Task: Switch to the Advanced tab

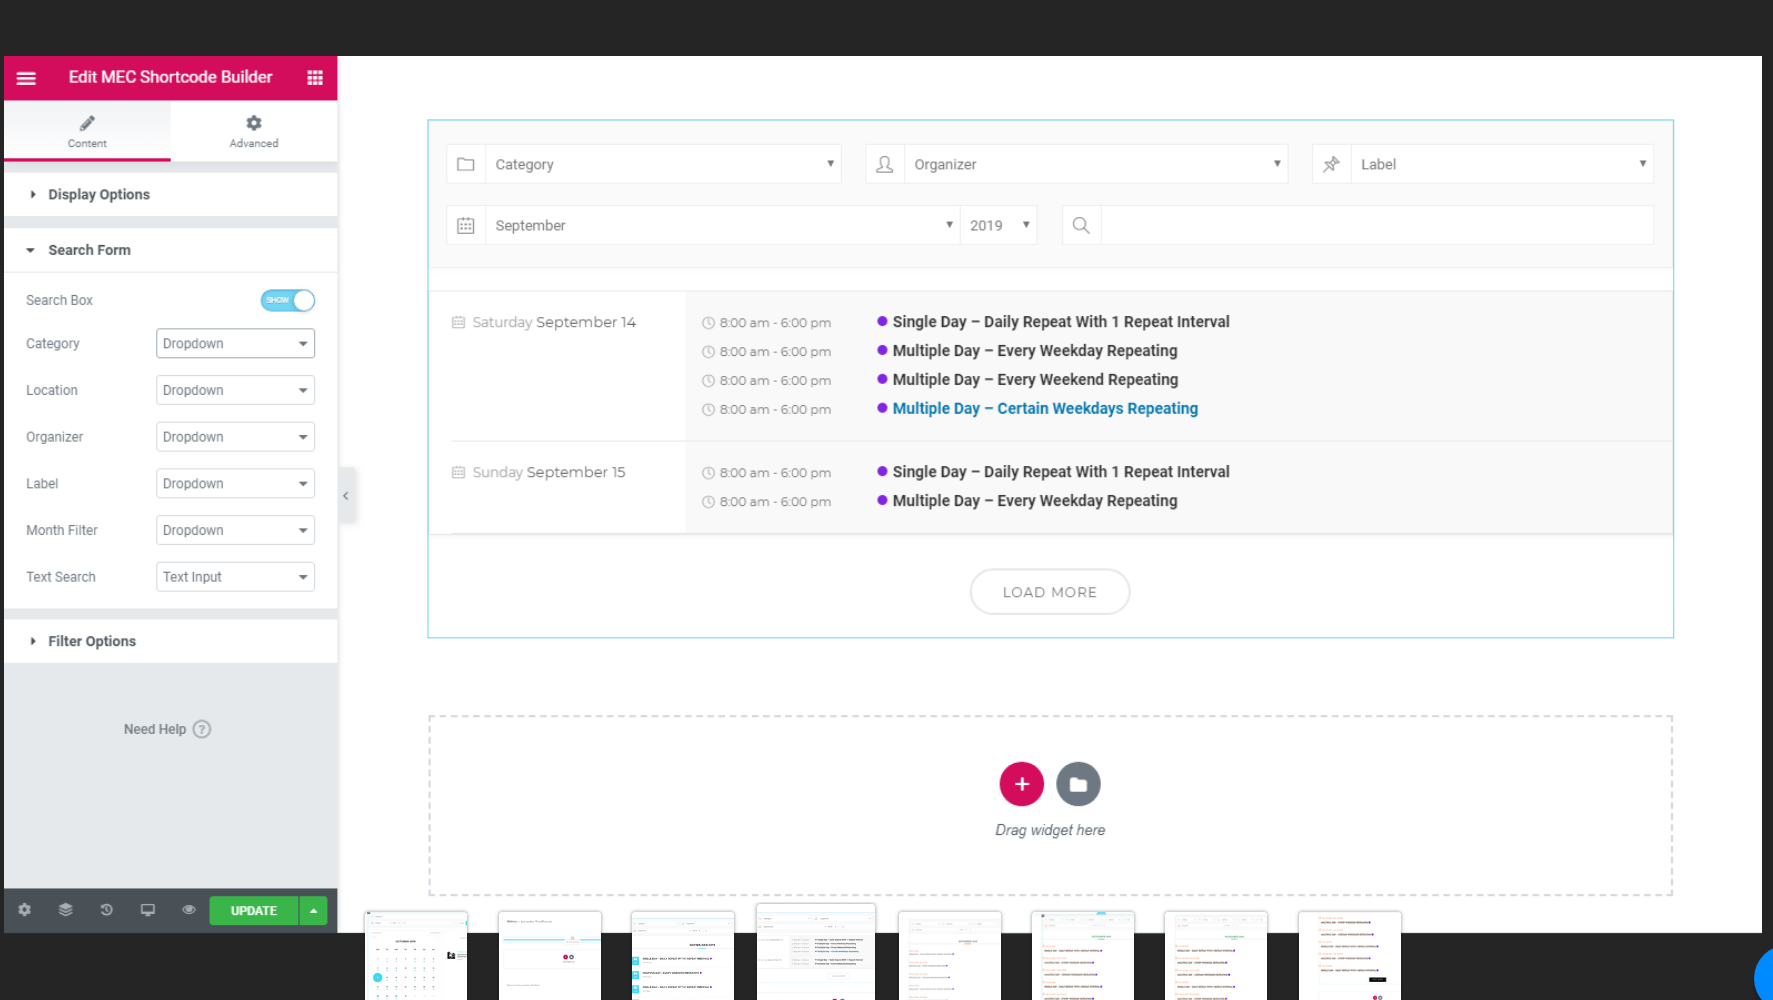Action: 253,131
